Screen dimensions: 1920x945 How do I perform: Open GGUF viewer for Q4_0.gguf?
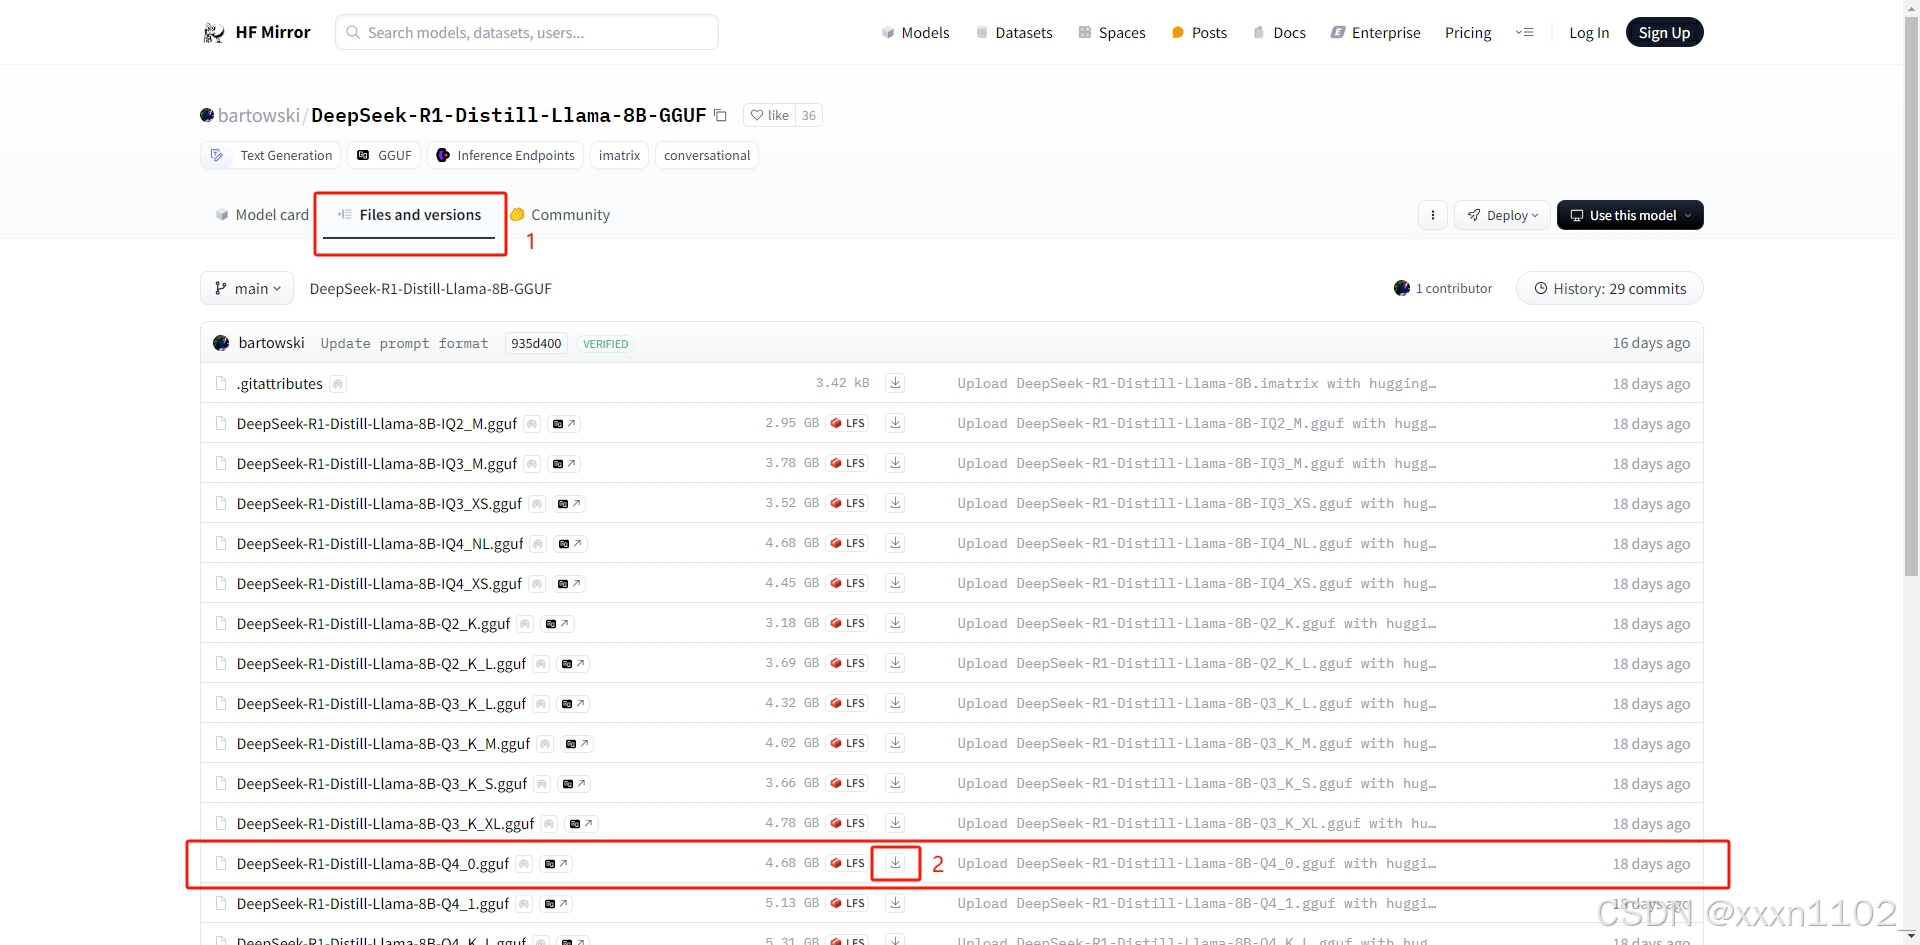pyautogui.click(x=556, y=864)
